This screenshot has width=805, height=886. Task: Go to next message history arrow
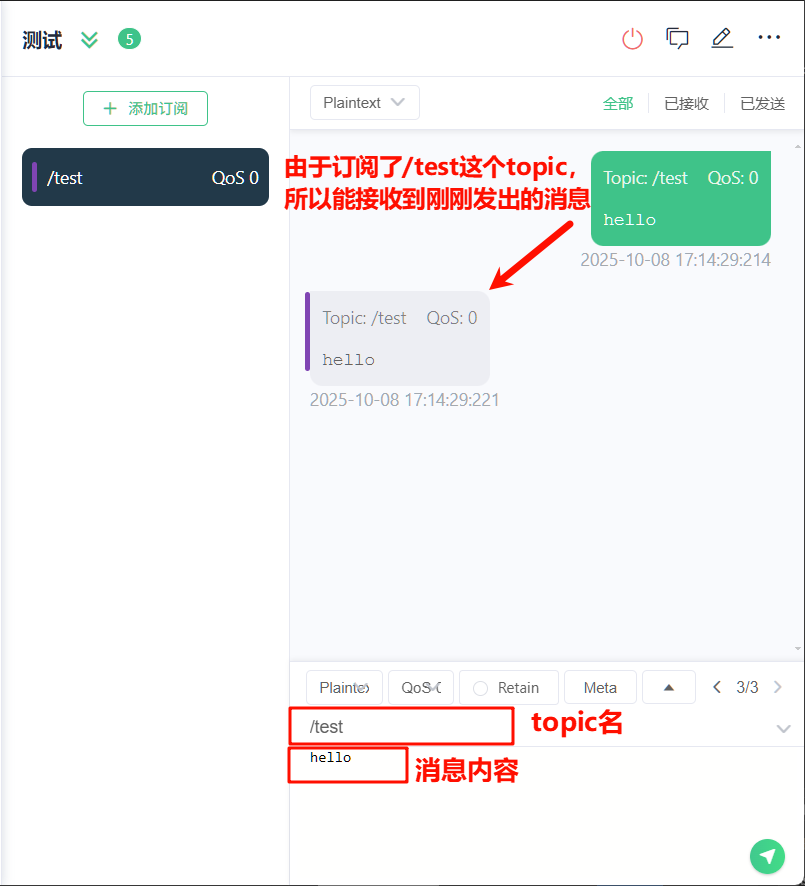pyautogui.click(x=778, y=687)
